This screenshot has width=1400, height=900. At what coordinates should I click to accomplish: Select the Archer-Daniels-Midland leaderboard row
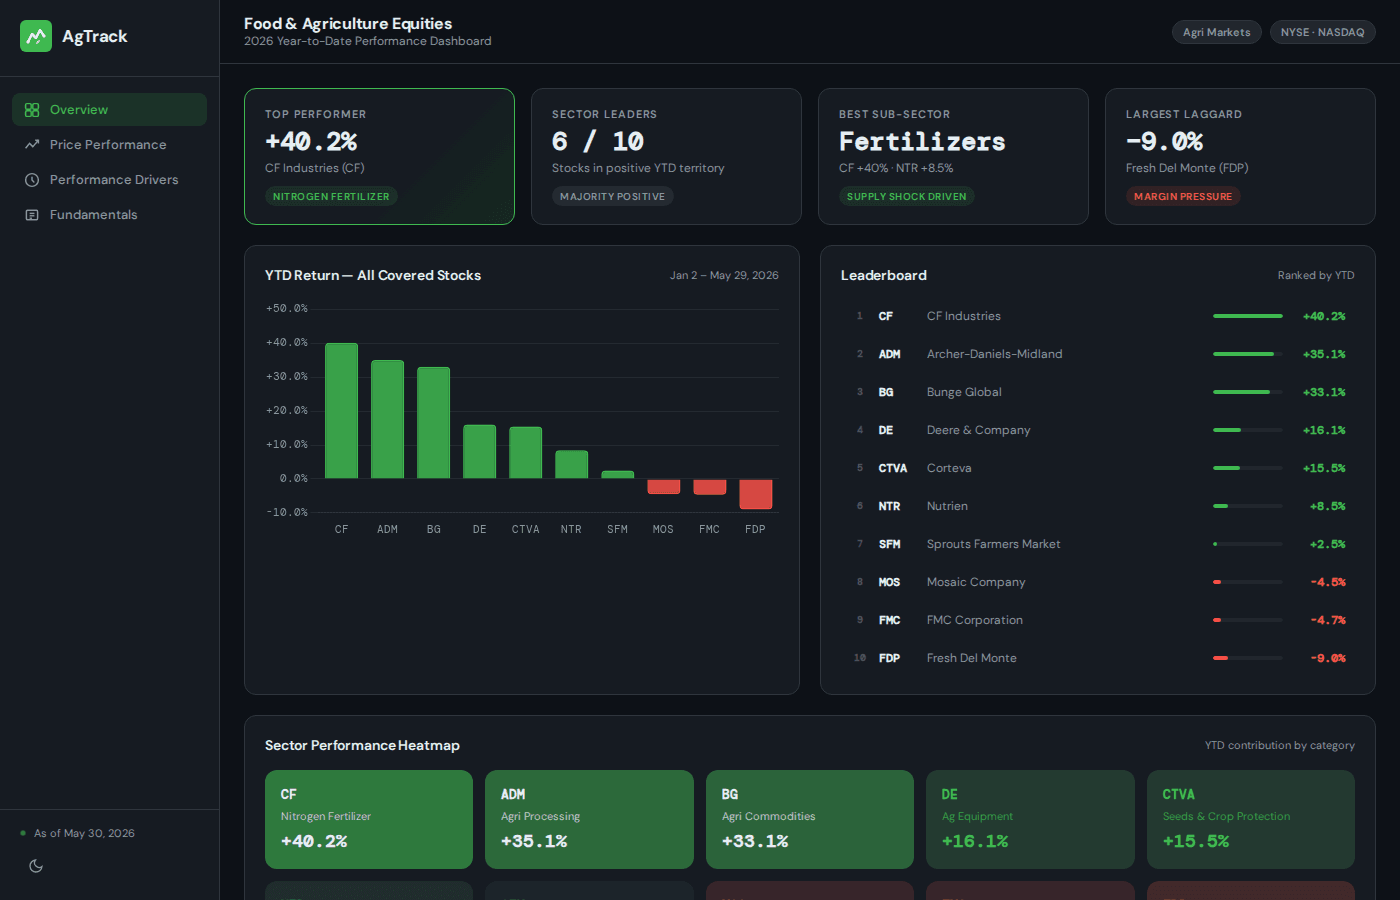click(1098, 354)
